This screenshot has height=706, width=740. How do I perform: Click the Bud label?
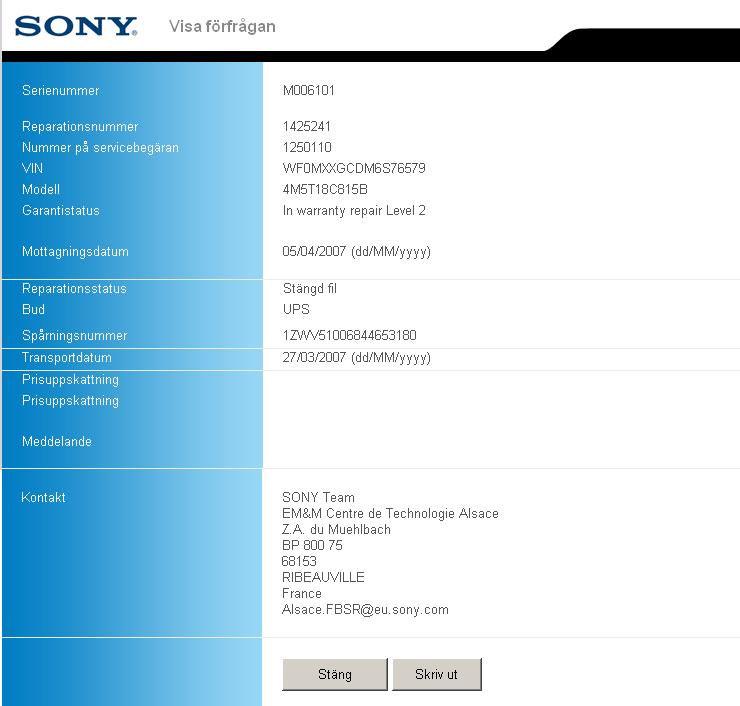[x=33, y=309]
